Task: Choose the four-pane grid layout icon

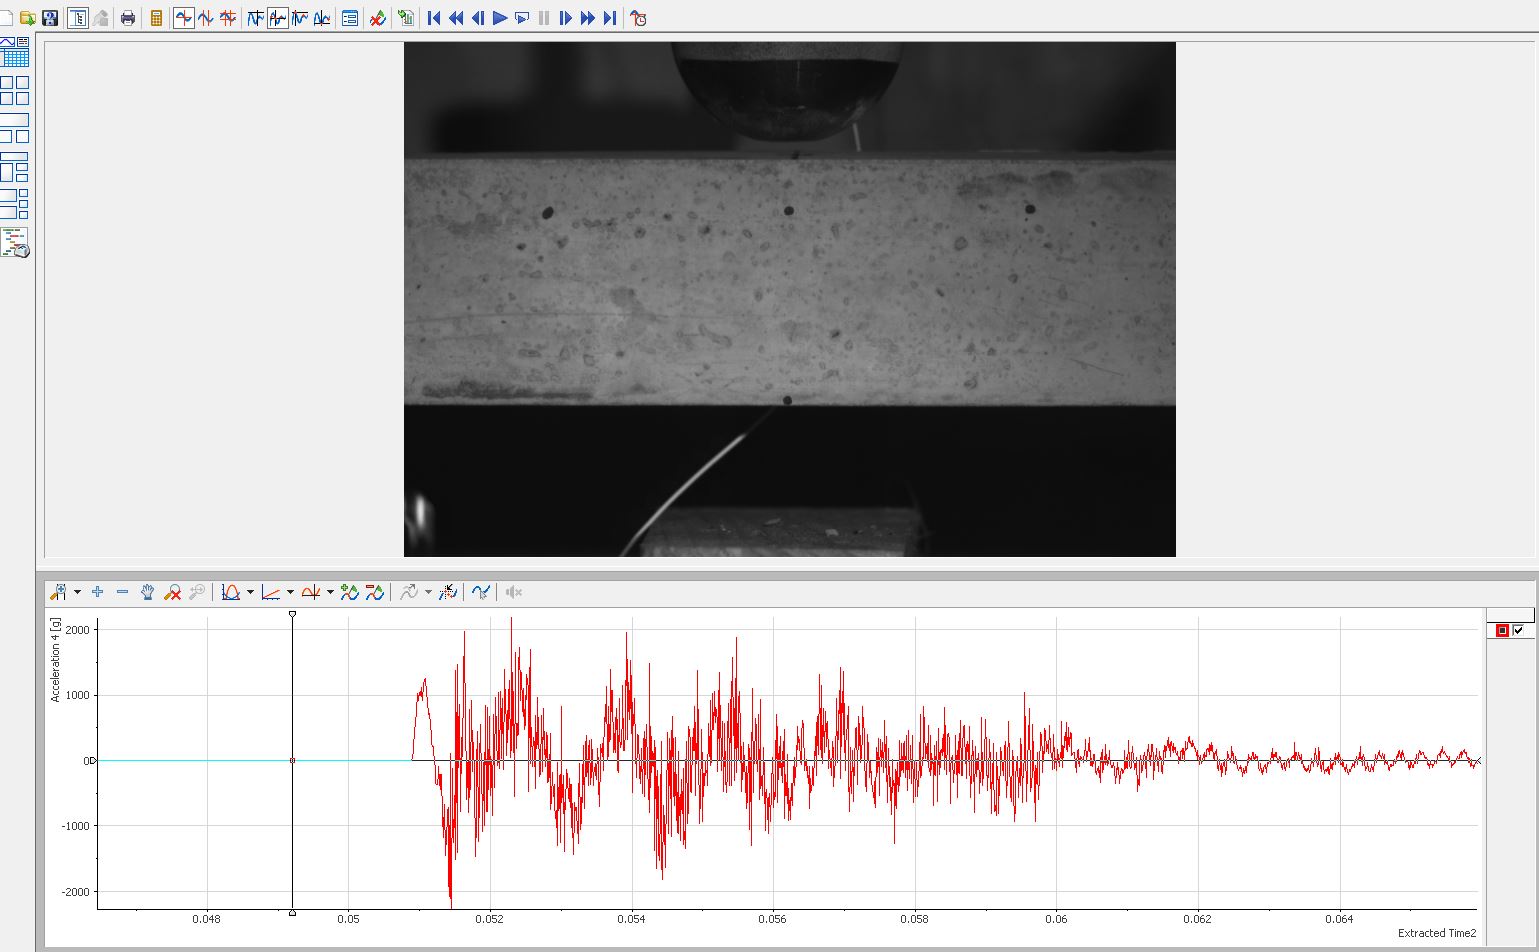Action: (x=15, y=90)
